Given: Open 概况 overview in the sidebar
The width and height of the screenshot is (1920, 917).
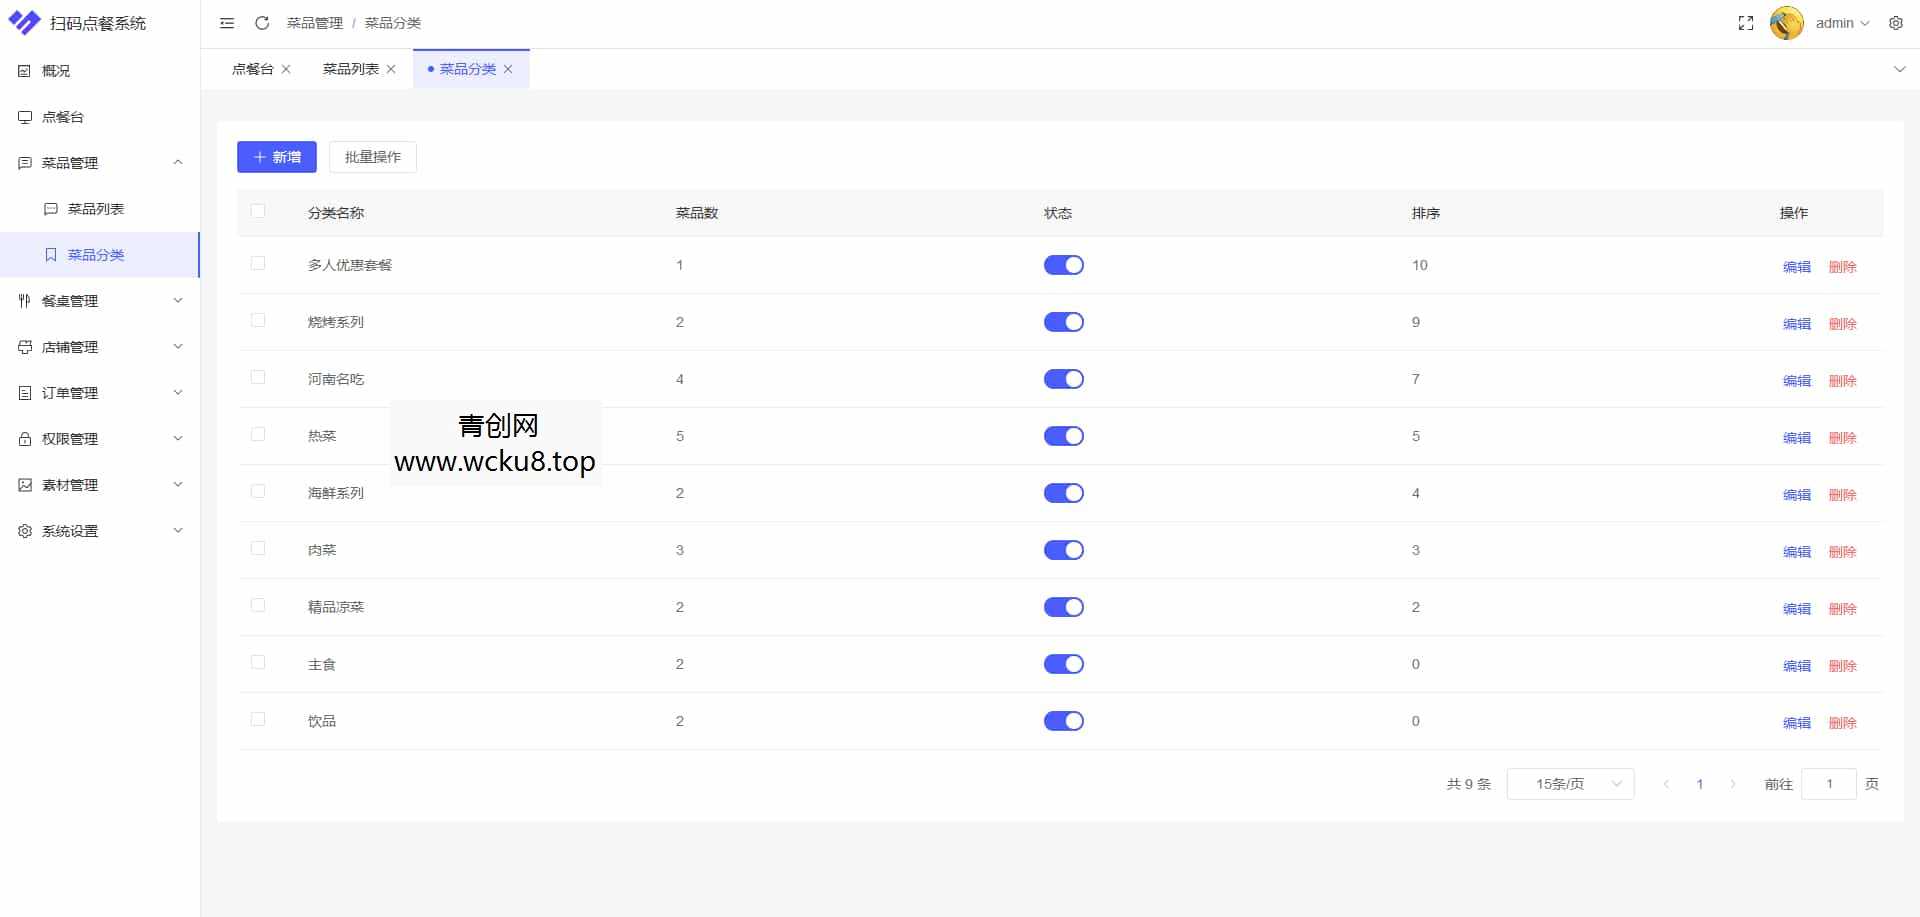Looking at the screenshot, I should coord(56,71).
